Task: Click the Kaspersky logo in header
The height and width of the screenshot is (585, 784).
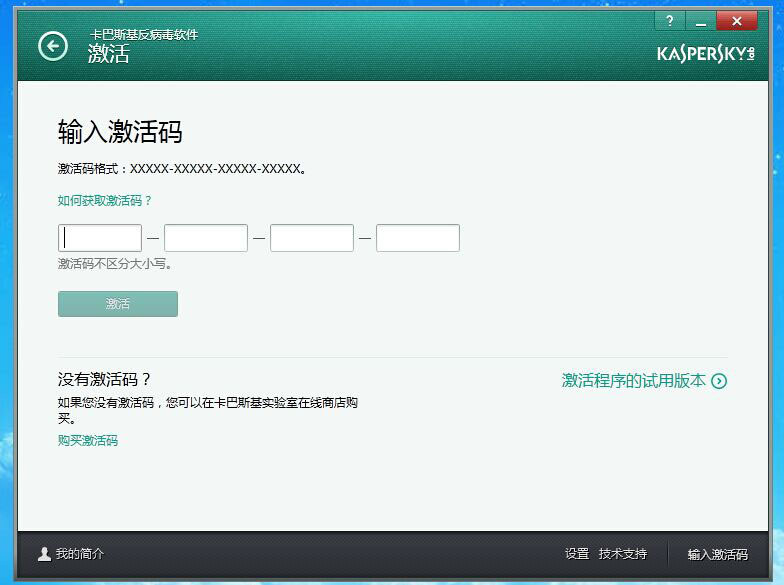Action: click(x=705, y=53)
